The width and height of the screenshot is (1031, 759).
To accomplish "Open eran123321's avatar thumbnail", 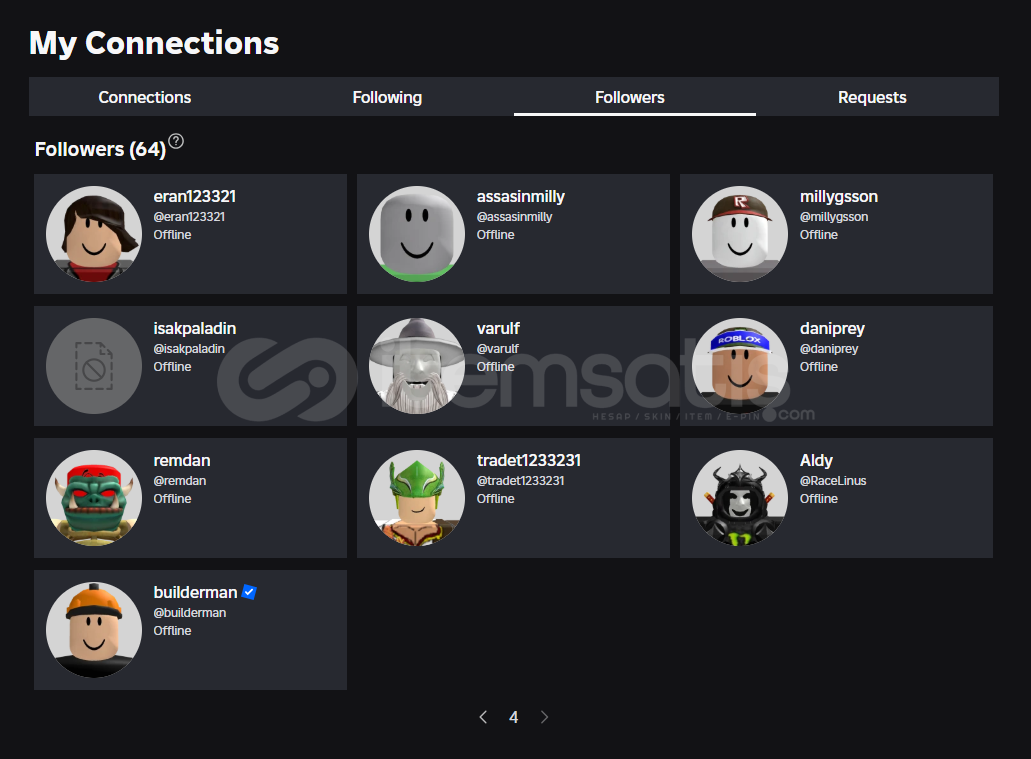I will (94, 234).
